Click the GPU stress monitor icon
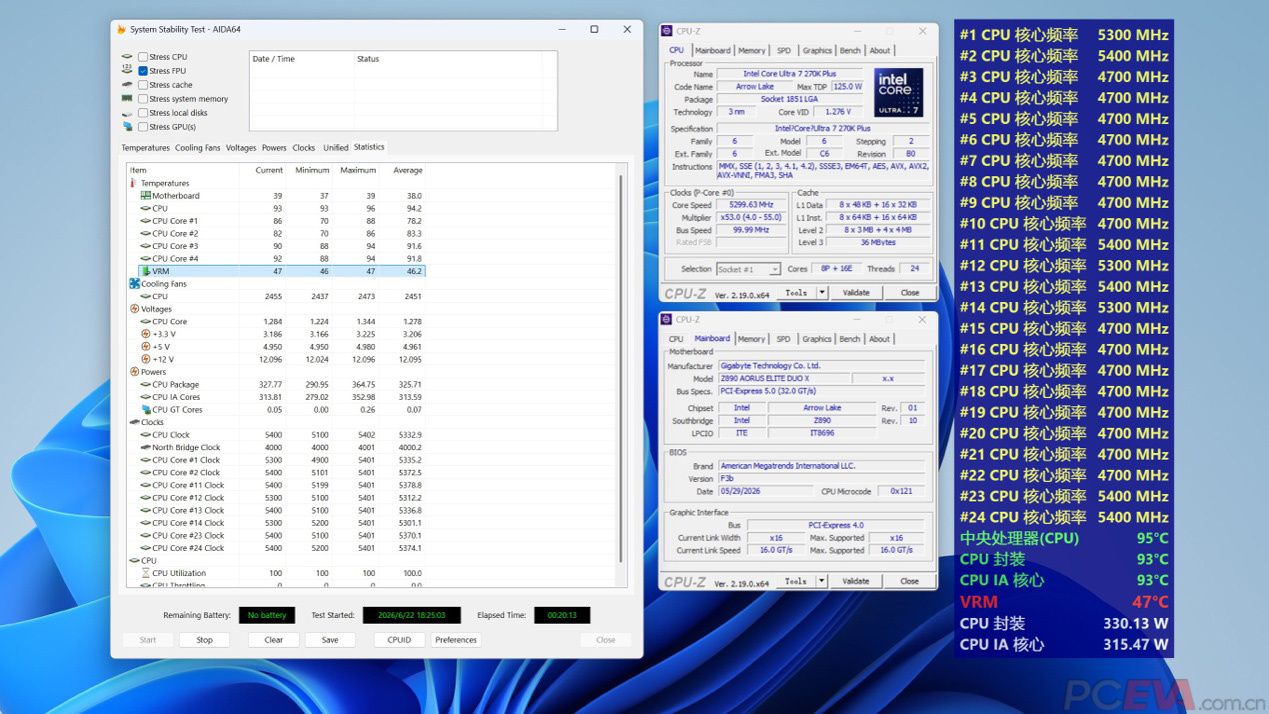 pos(127,127)
